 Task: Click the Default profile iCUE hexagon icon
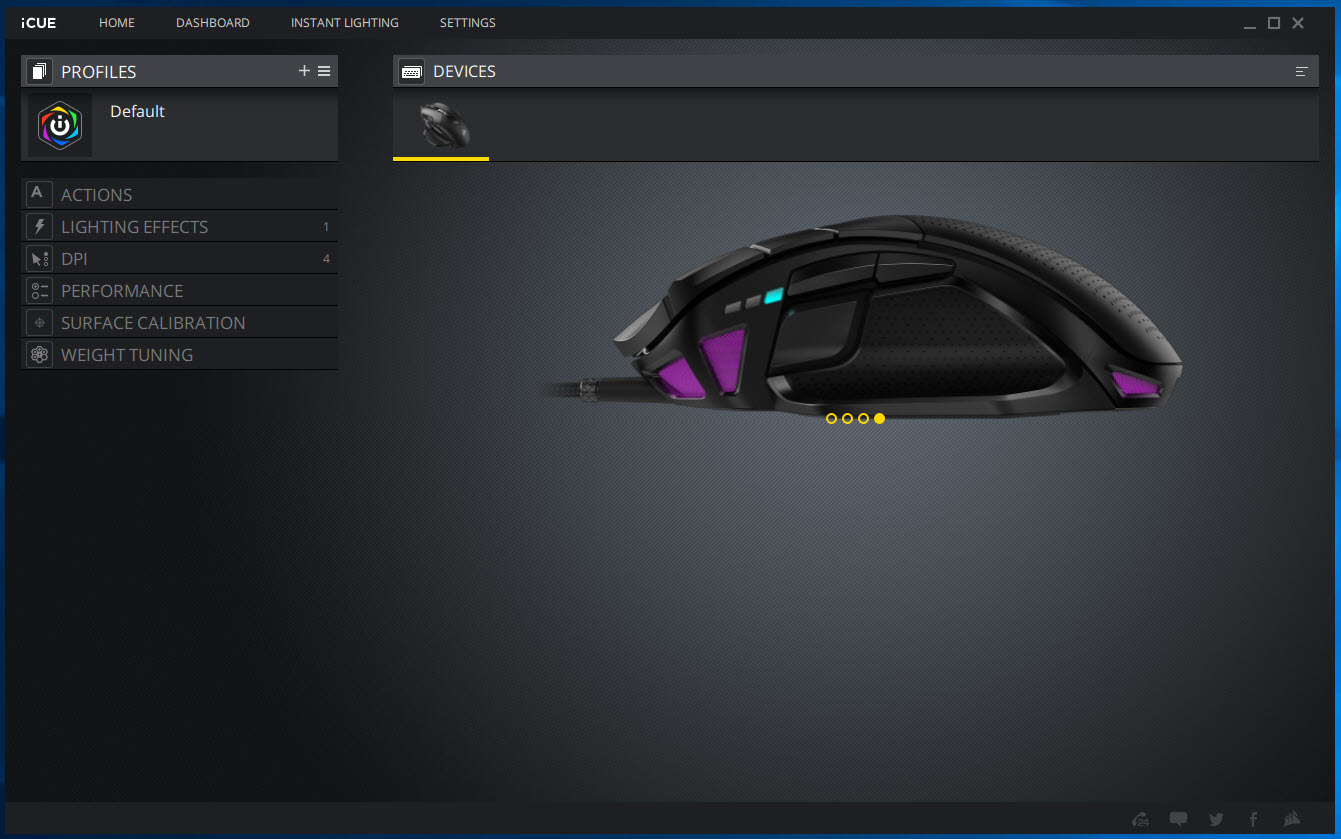click(60, 125)
